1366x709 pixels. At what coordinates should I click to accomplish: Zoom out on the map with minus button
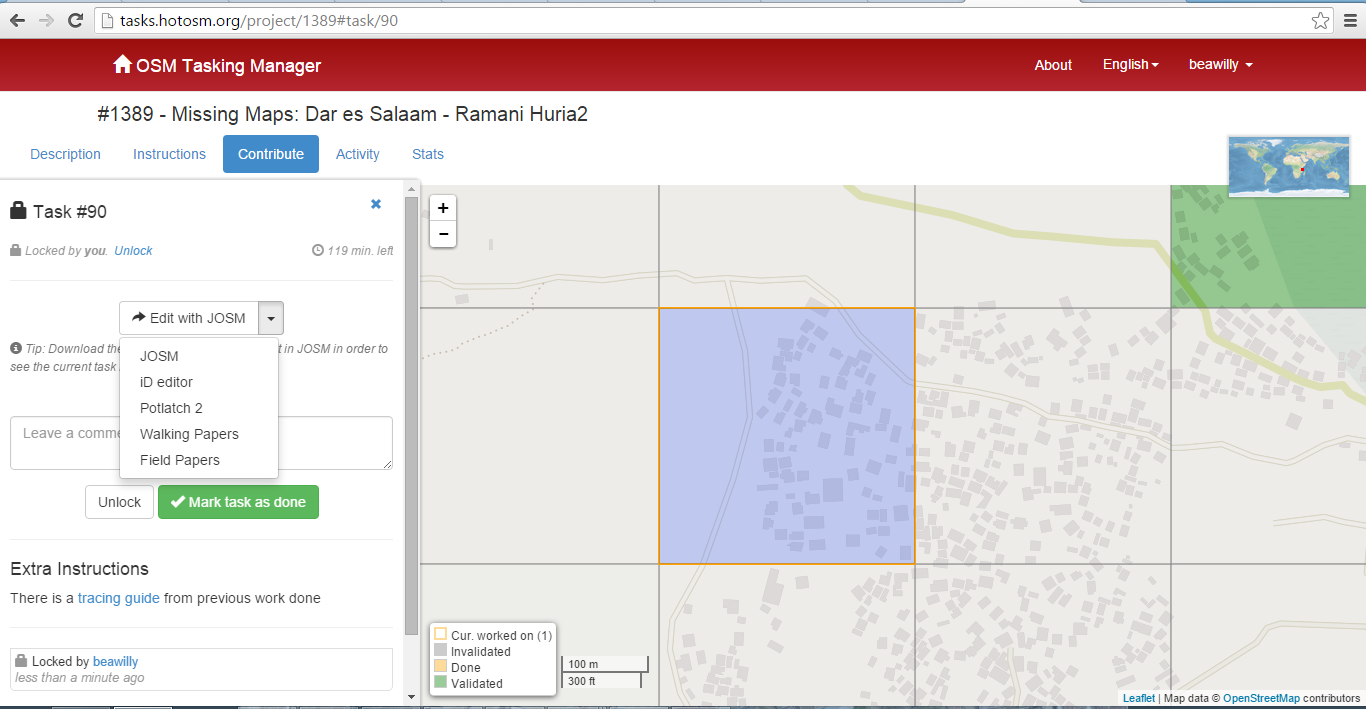(x=443, y=234)
